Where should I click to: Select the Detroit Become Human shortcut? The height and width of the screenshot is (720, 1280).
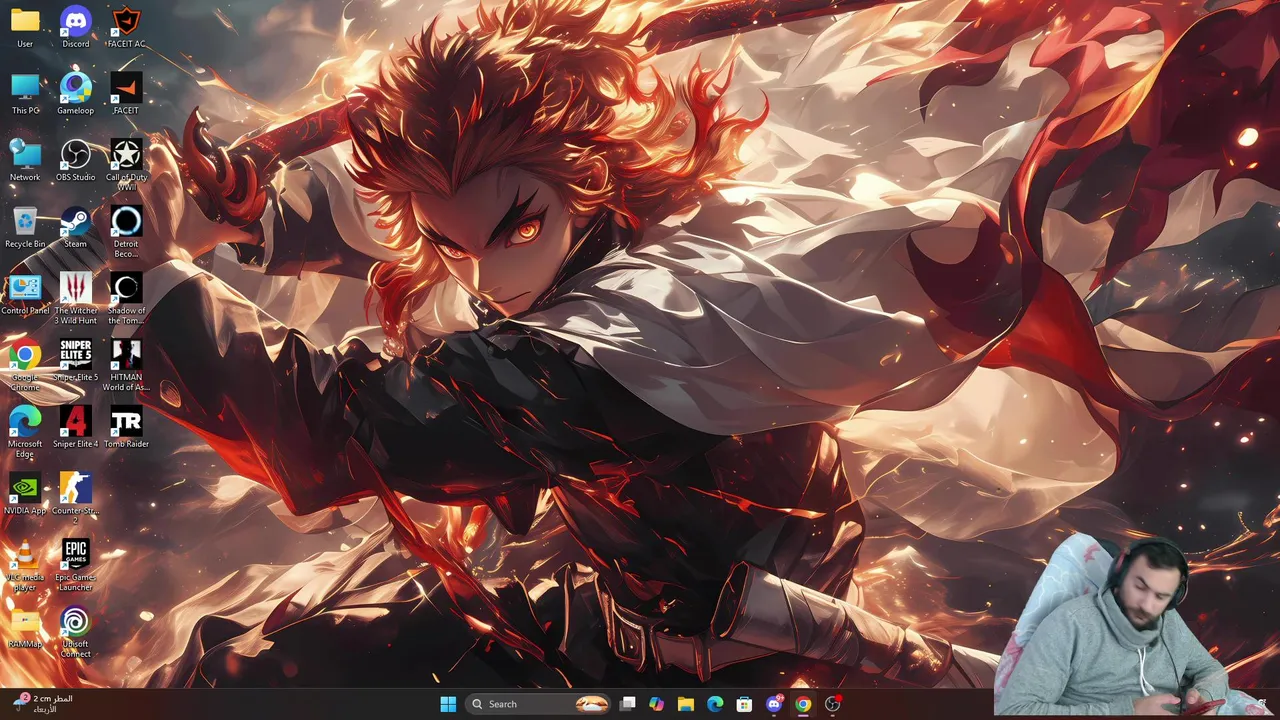126,232
